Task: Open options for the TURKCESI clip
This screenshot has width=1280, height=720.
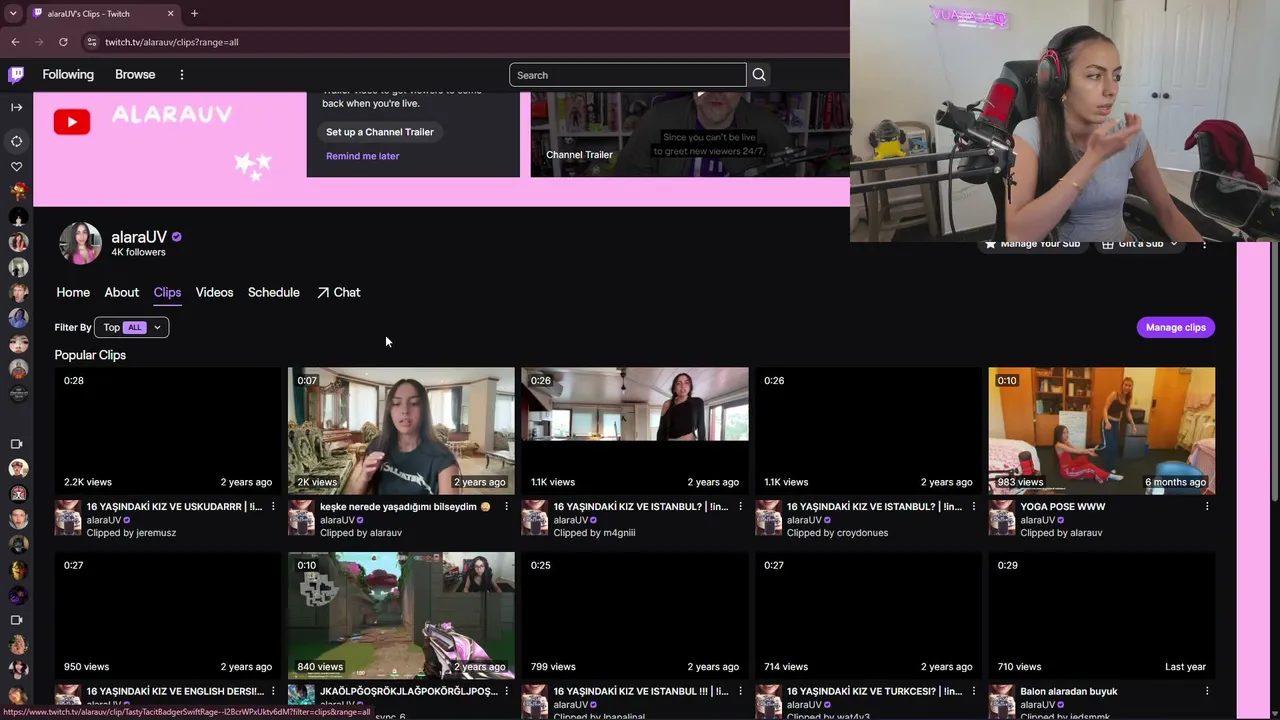Action: [973, 691]
